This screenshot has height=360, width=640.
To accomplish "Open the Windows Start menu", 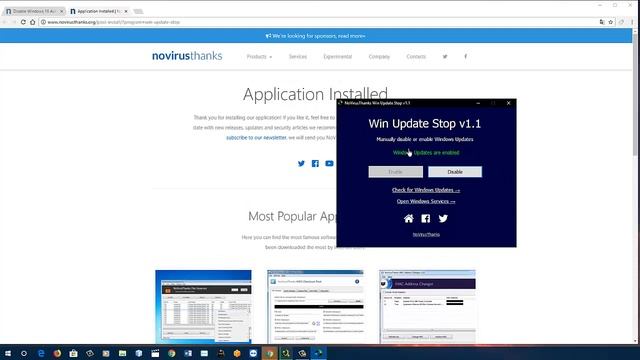I will click(x=8, y=353).
